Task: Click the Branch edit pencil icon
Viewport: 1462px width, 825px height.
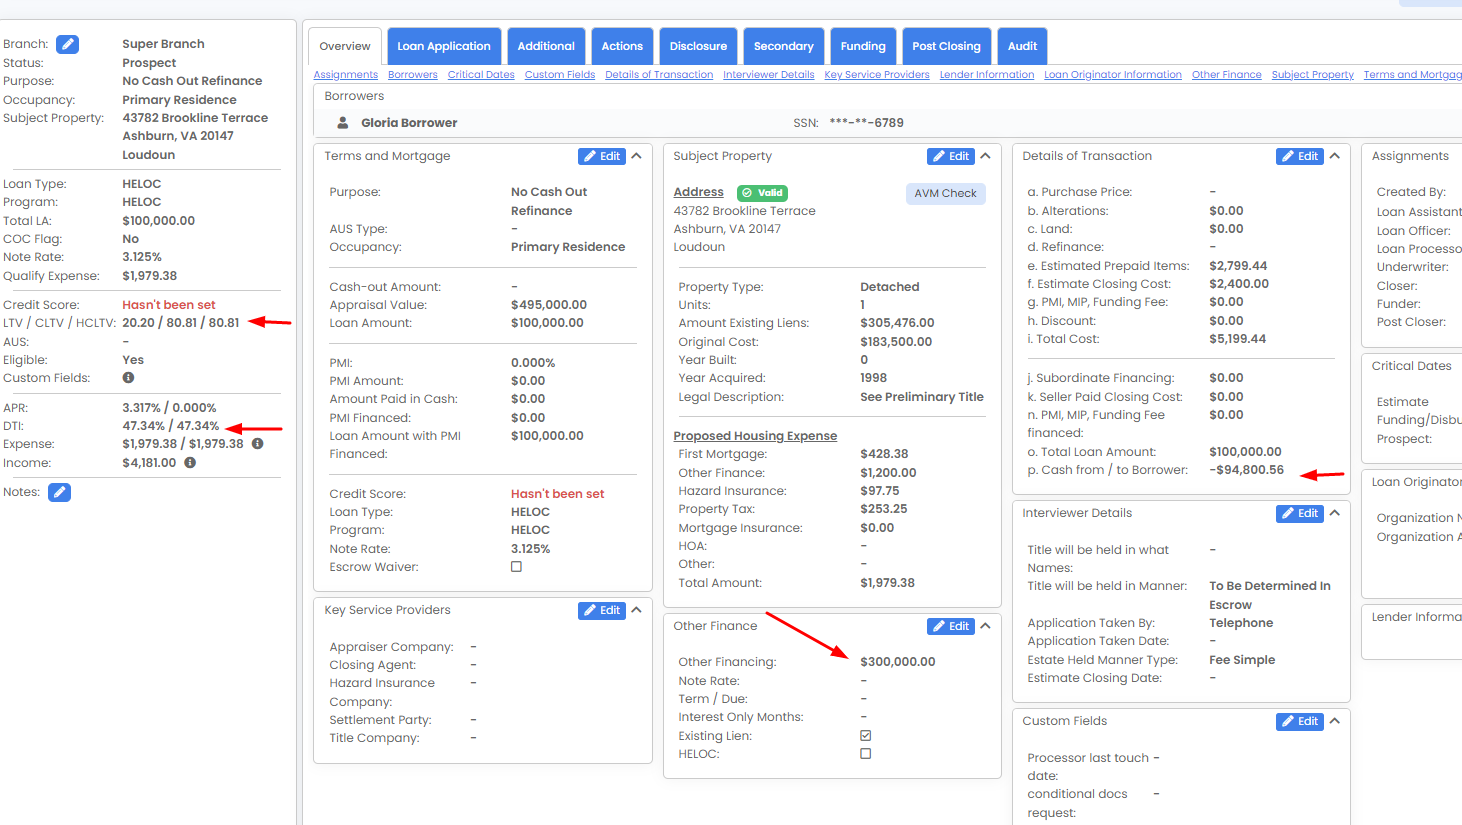Action: click(x=67, y=44)
